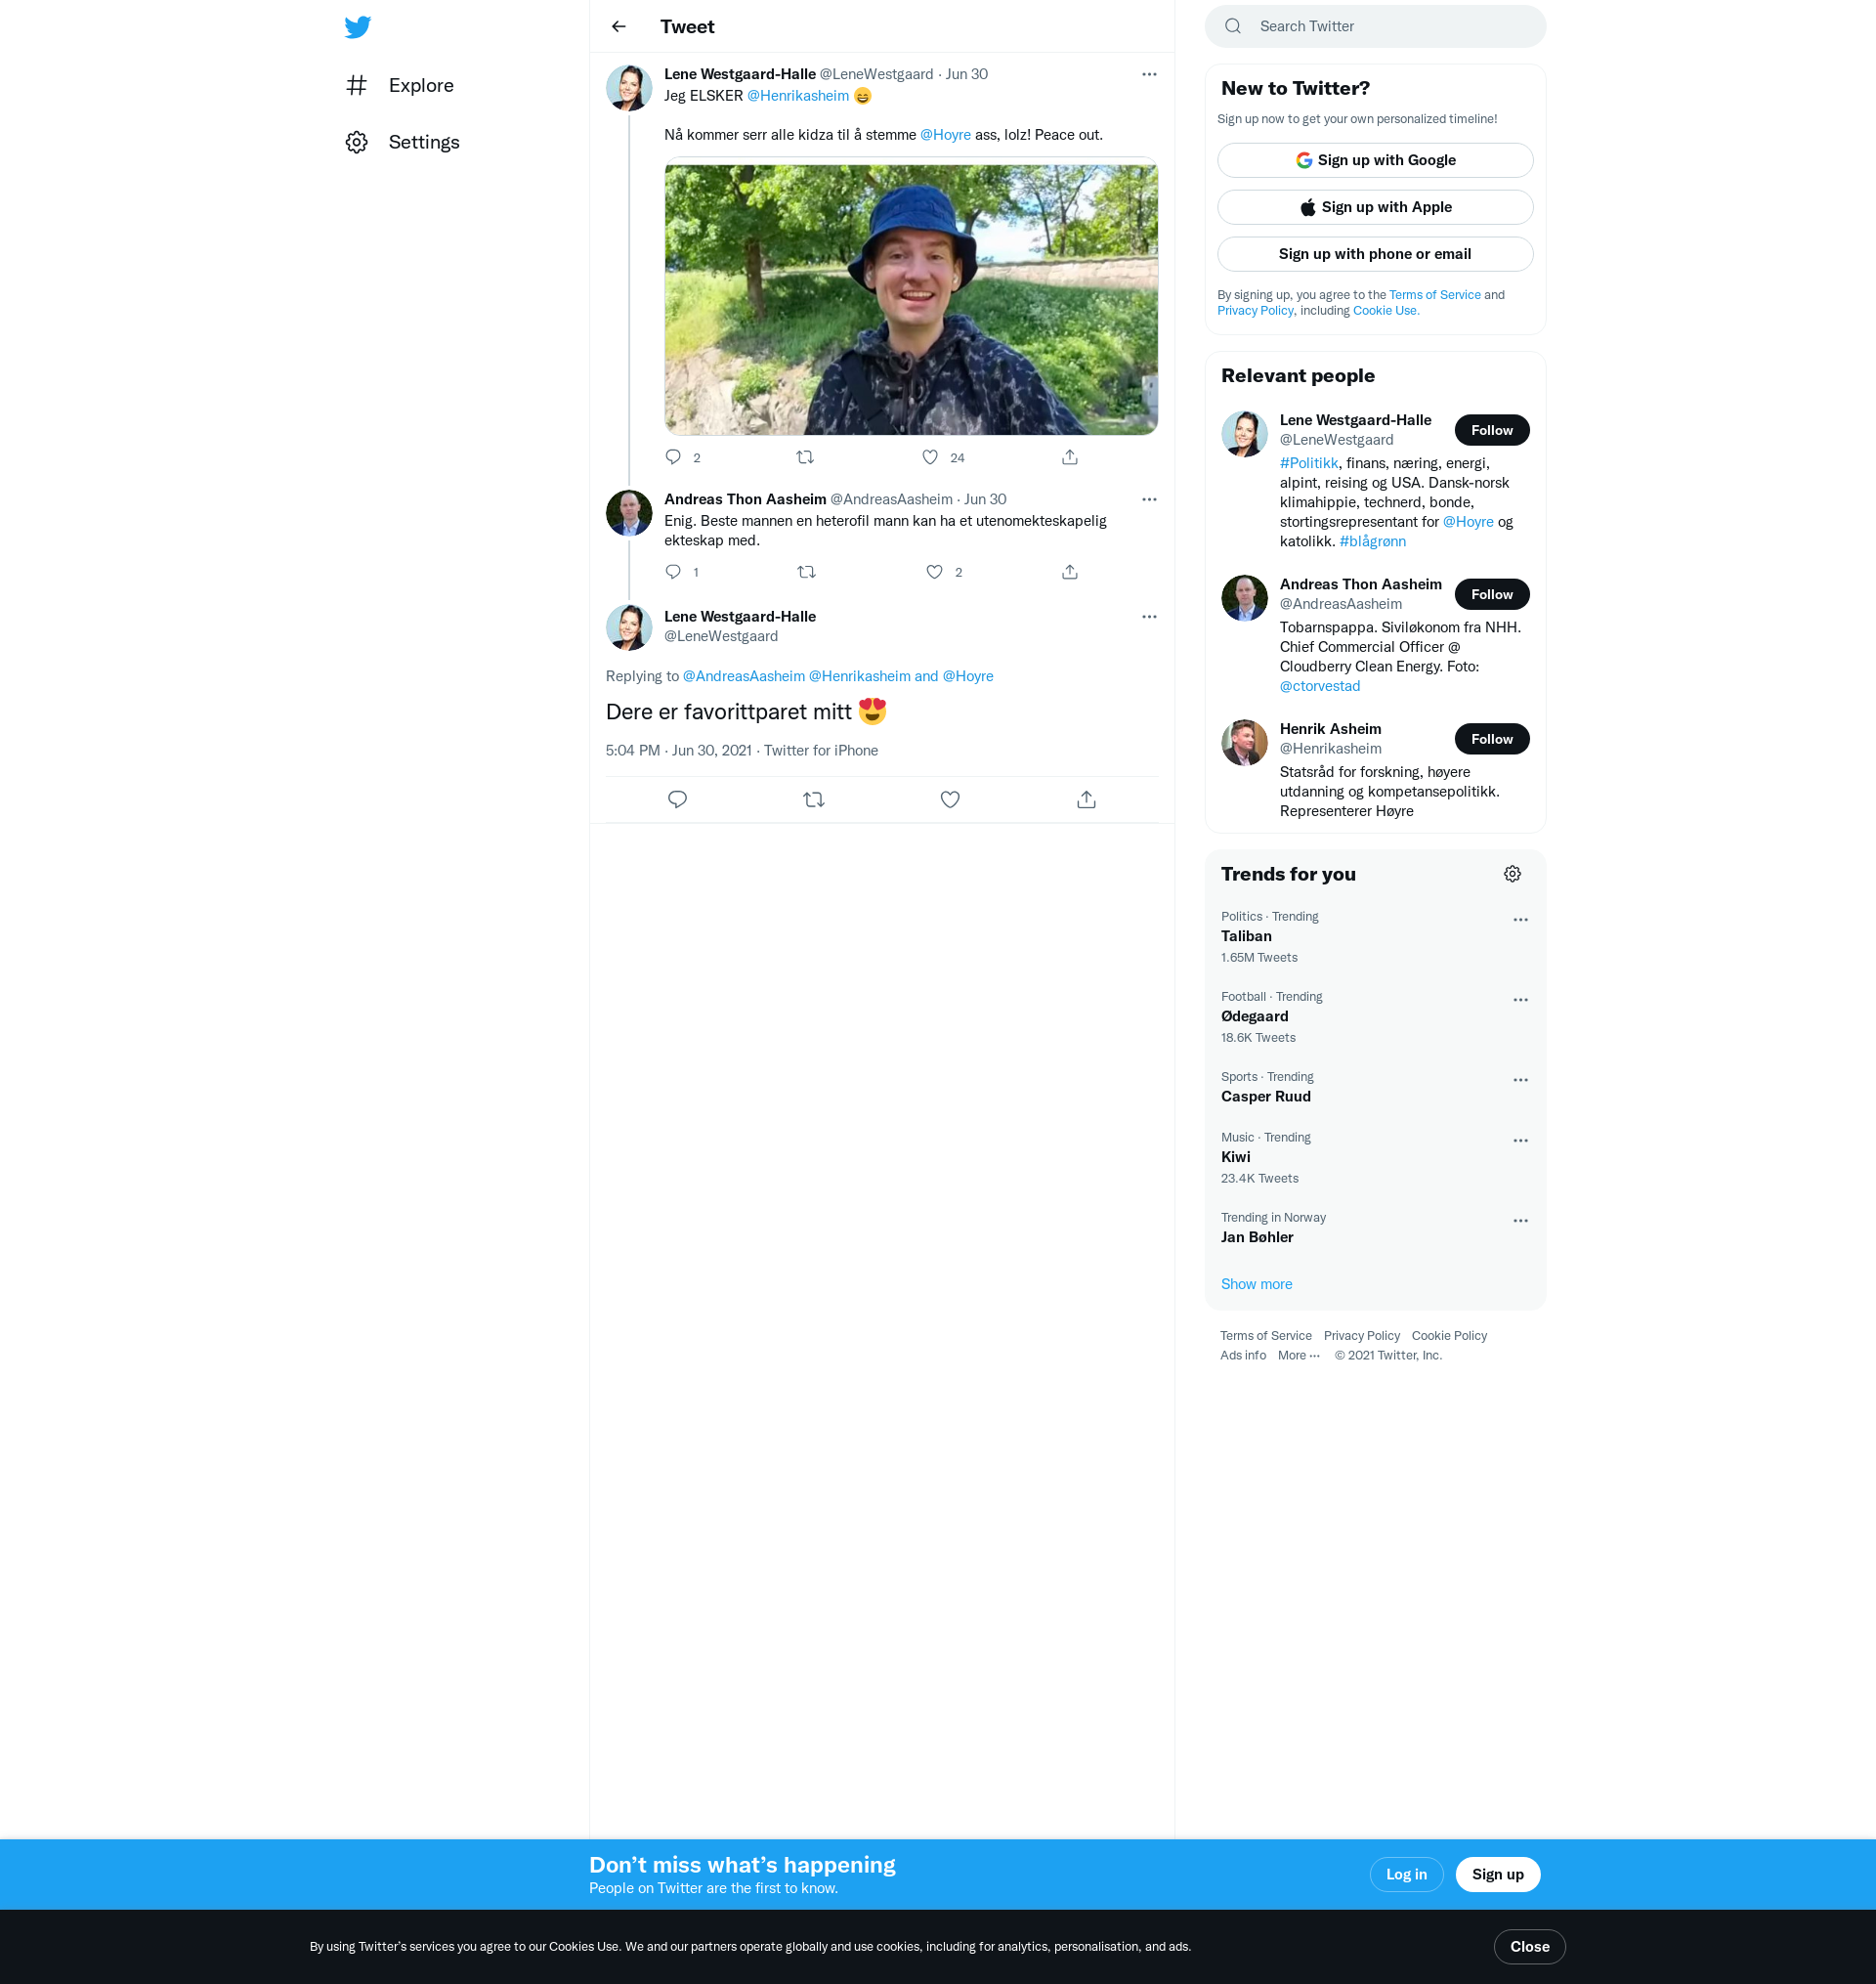Open the 5:04 PM · Jun 30, 2021 timestamp
The image size is (1876, 1984).
[679, 751]
